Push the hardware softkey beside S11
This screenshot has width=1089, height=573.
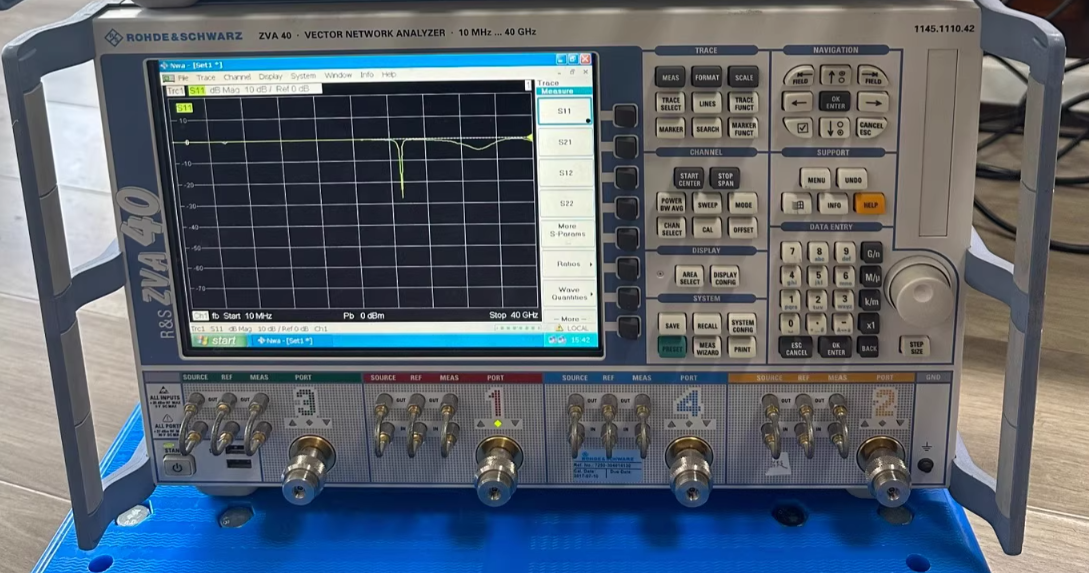click(x=625, y=115)
